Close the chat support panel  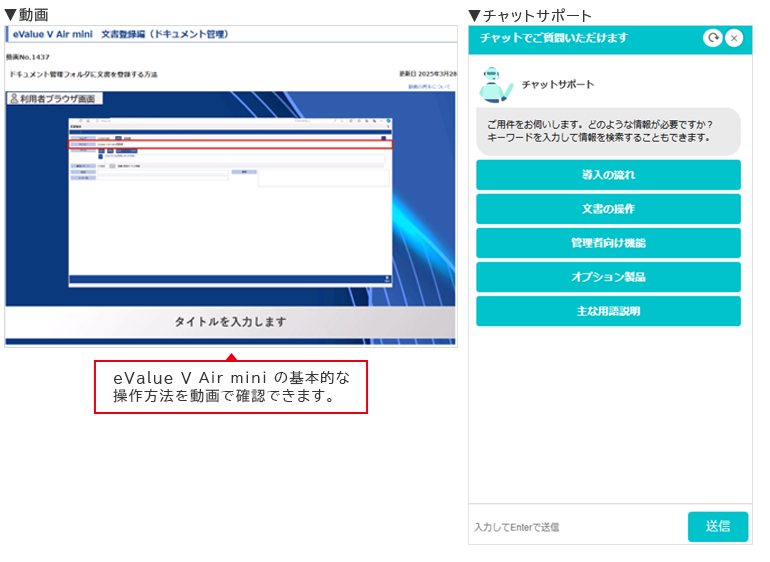734,38
